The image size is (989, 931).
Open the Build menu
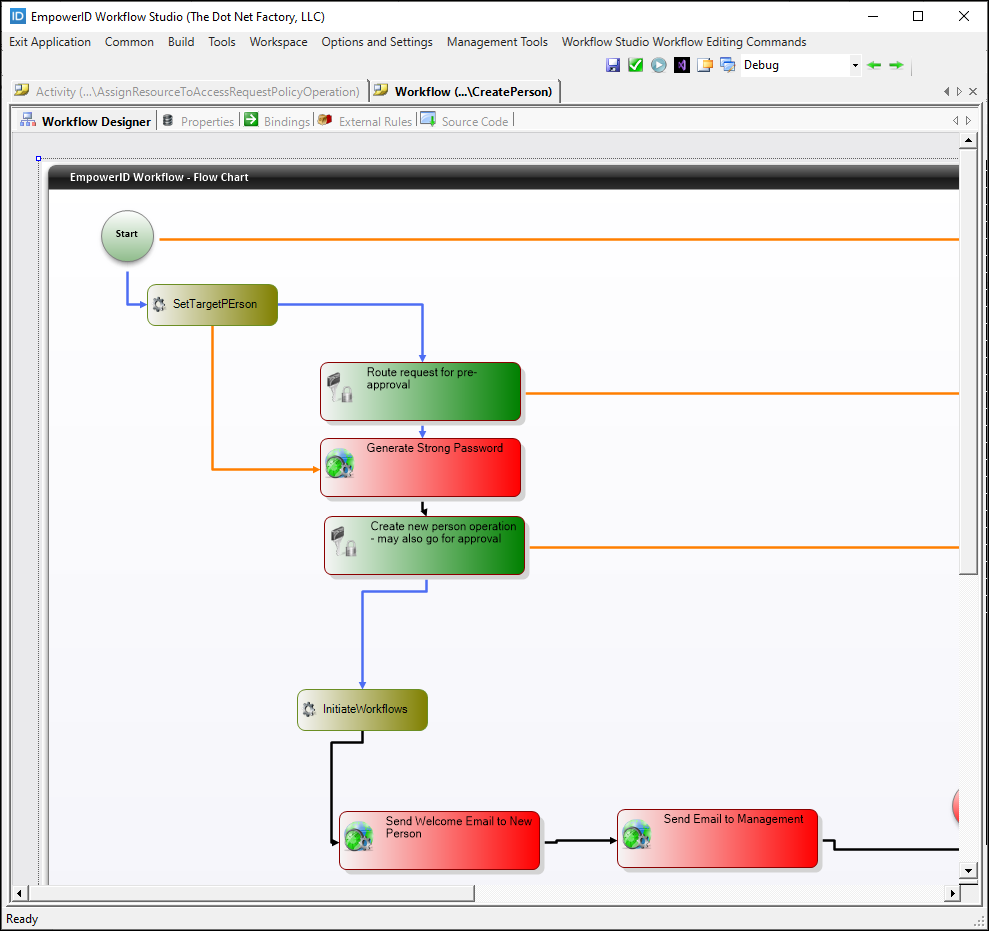click(x=181, y=42)
